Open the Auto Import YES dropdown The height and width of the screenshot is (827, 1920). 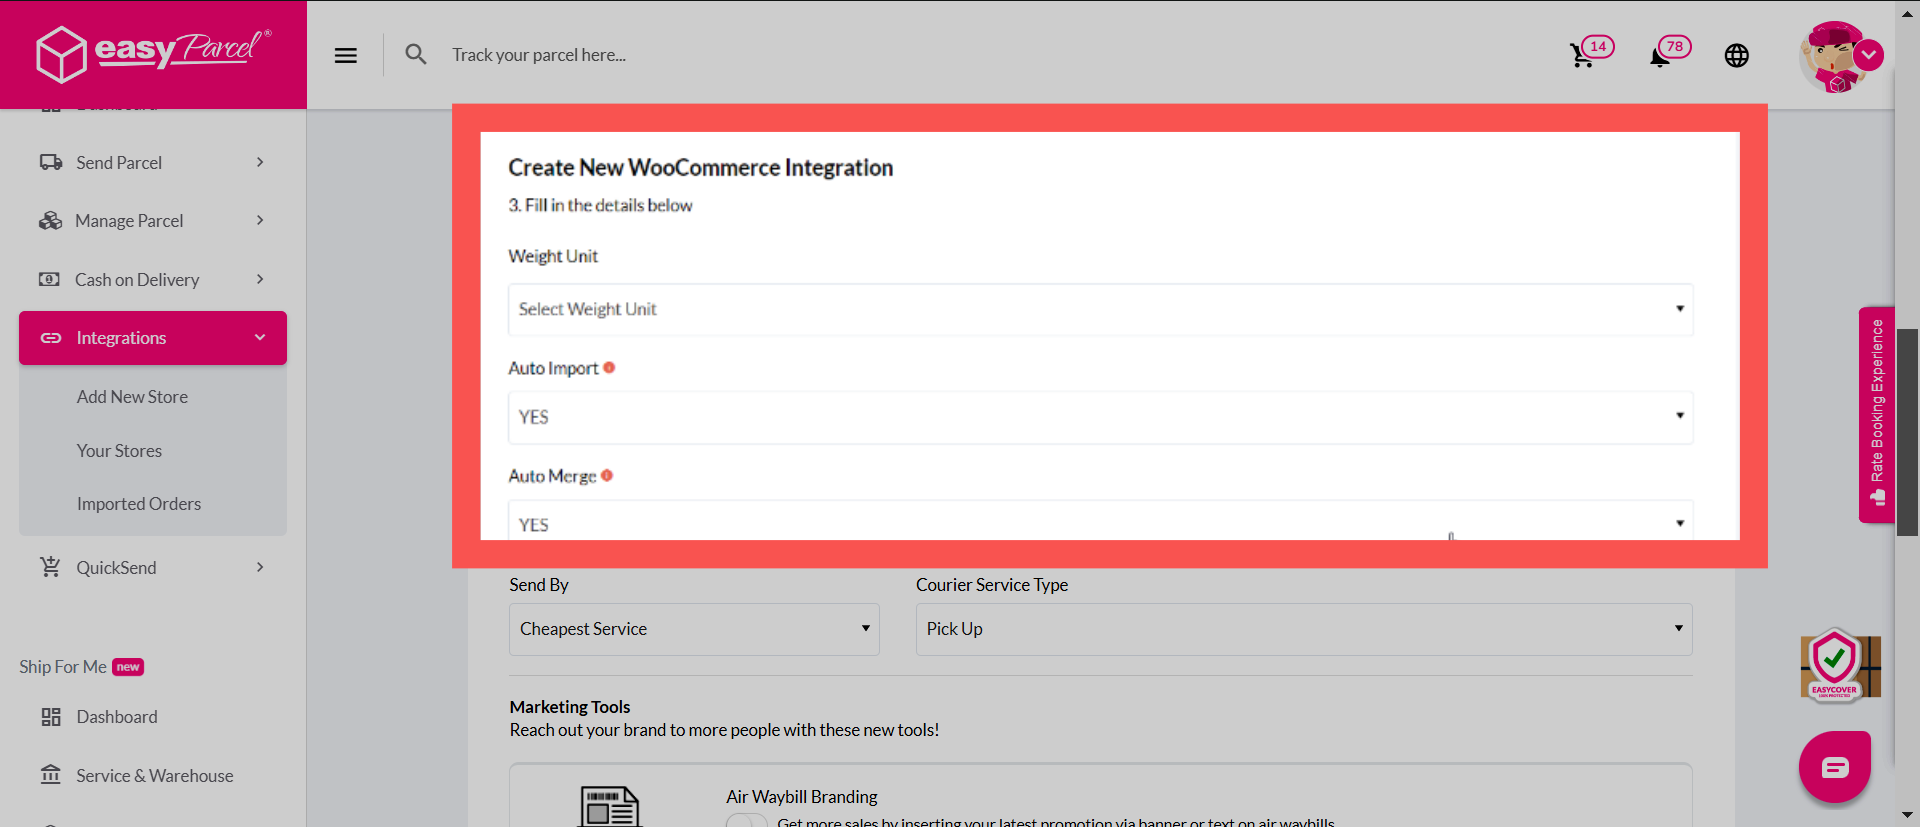click(x=1101, y=417)
